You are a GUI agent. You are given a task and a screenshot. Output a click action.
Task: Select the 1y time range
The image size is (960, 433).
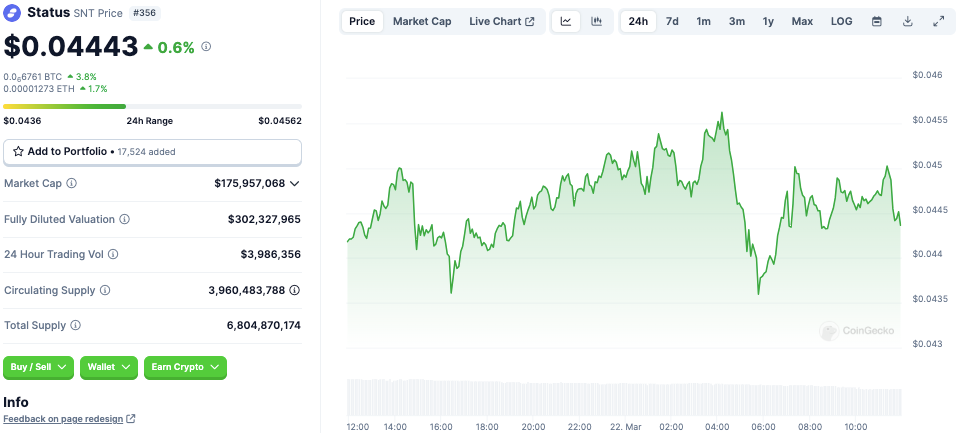tap(768, 21)
